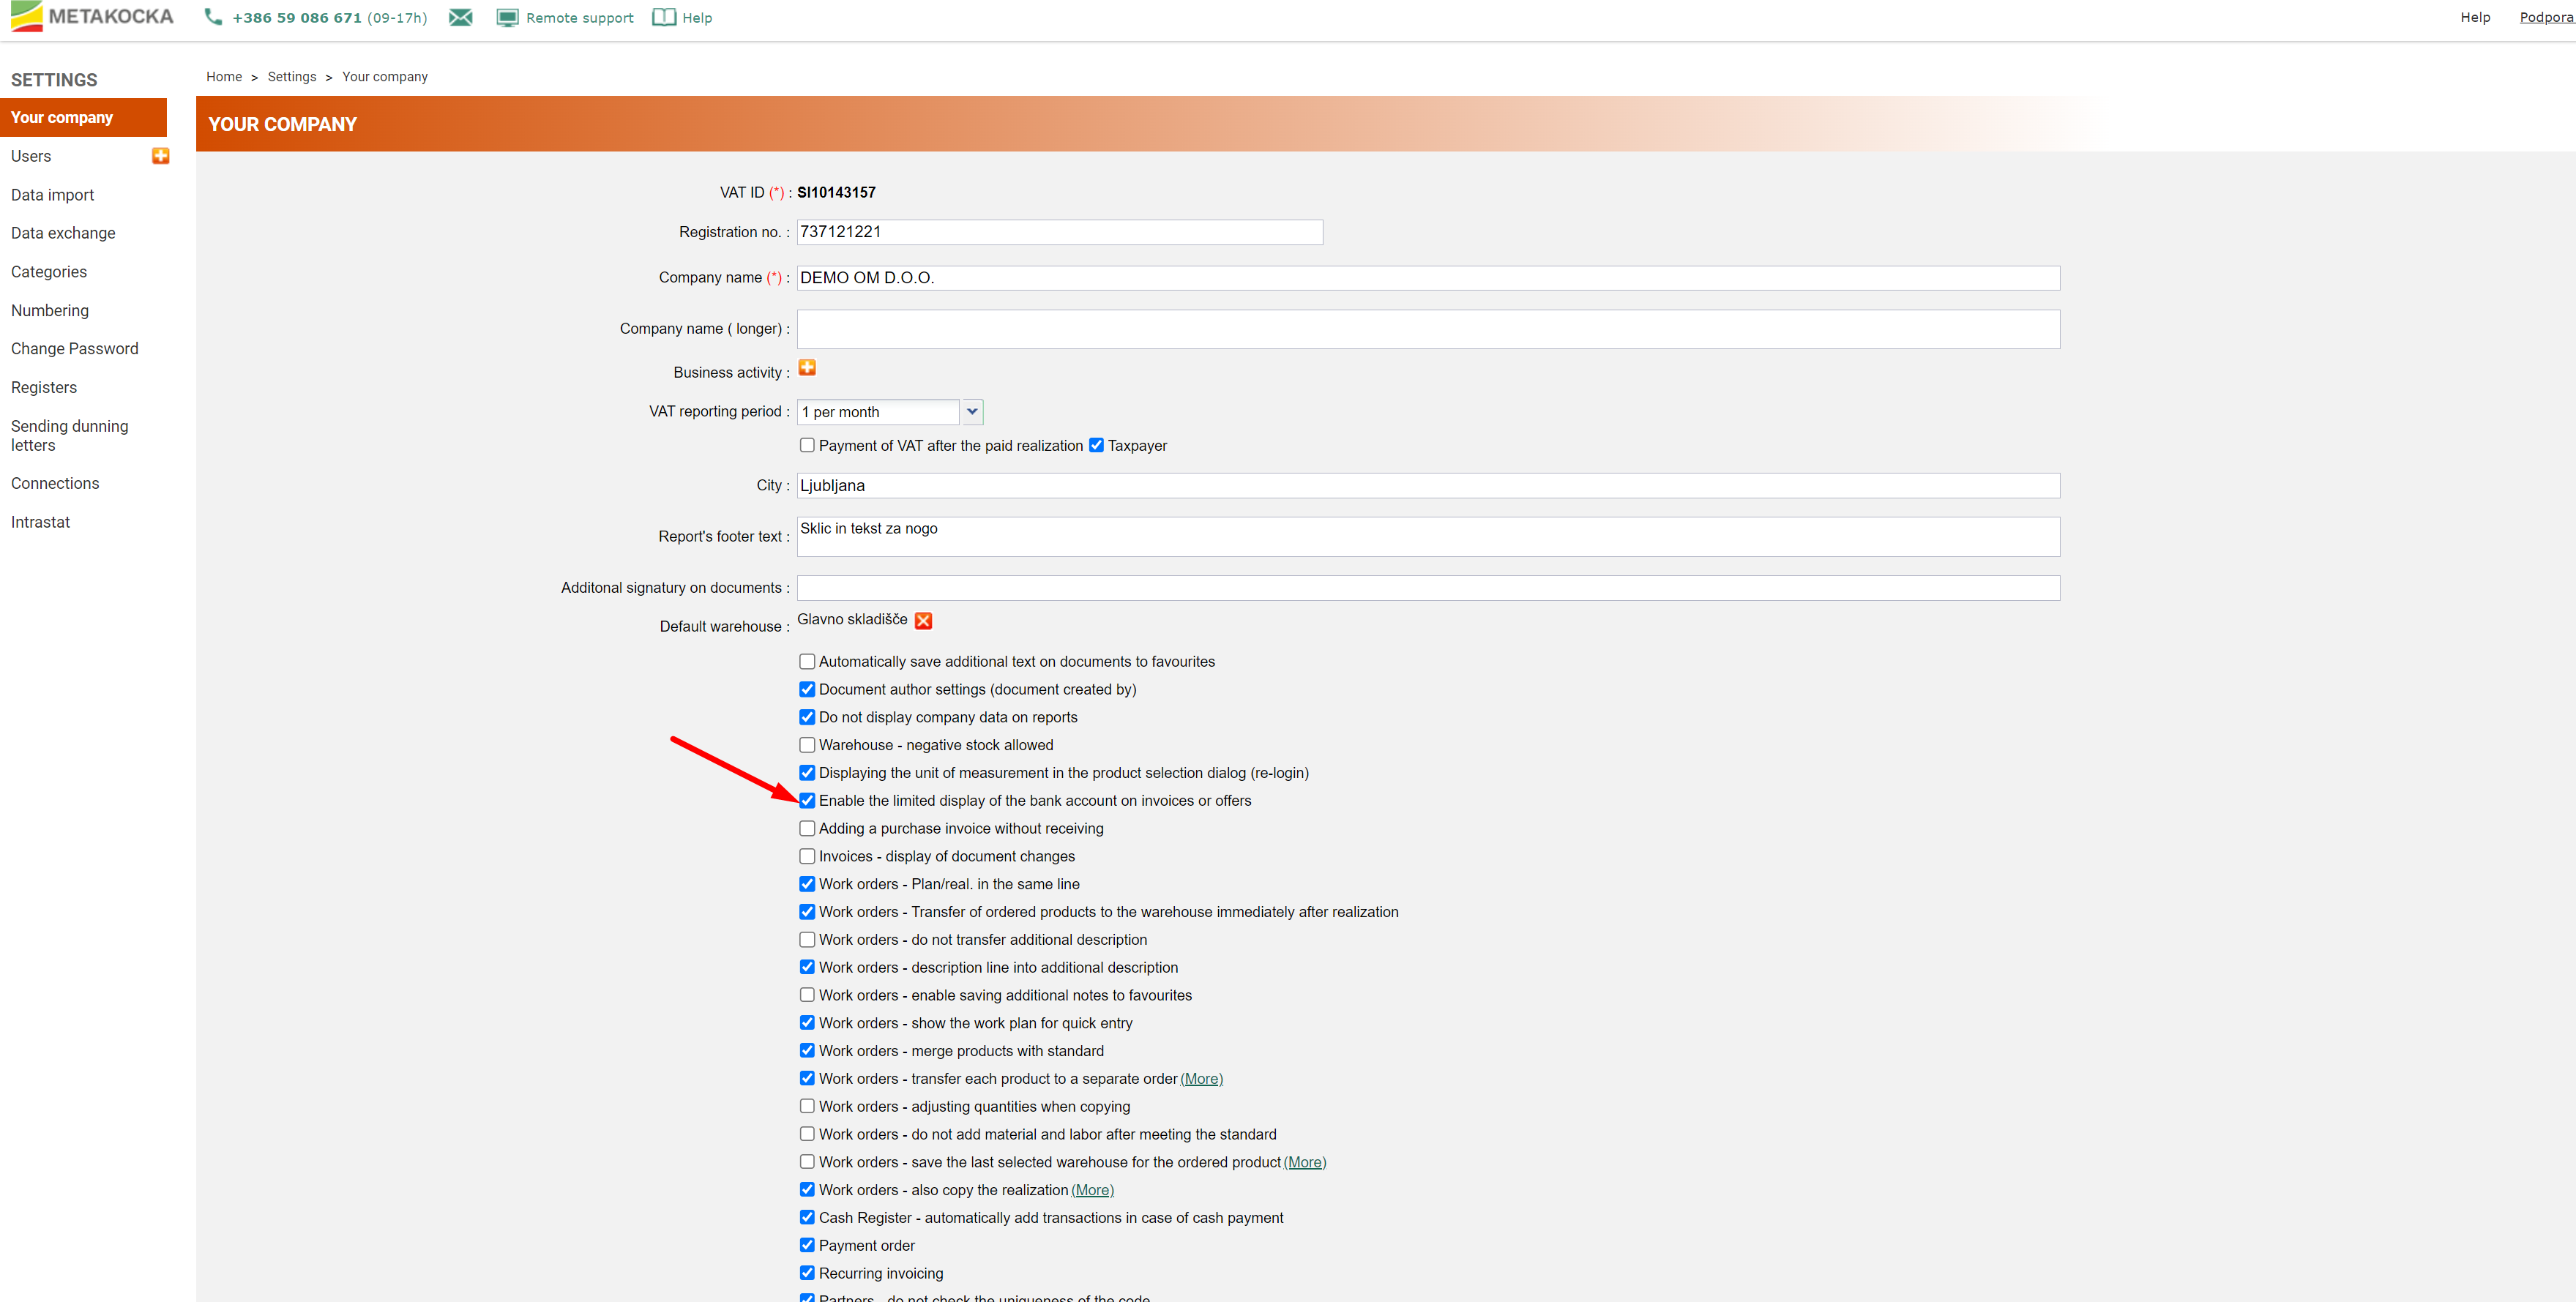
Task: Click the 1 per month combo box
Action: 877,411
